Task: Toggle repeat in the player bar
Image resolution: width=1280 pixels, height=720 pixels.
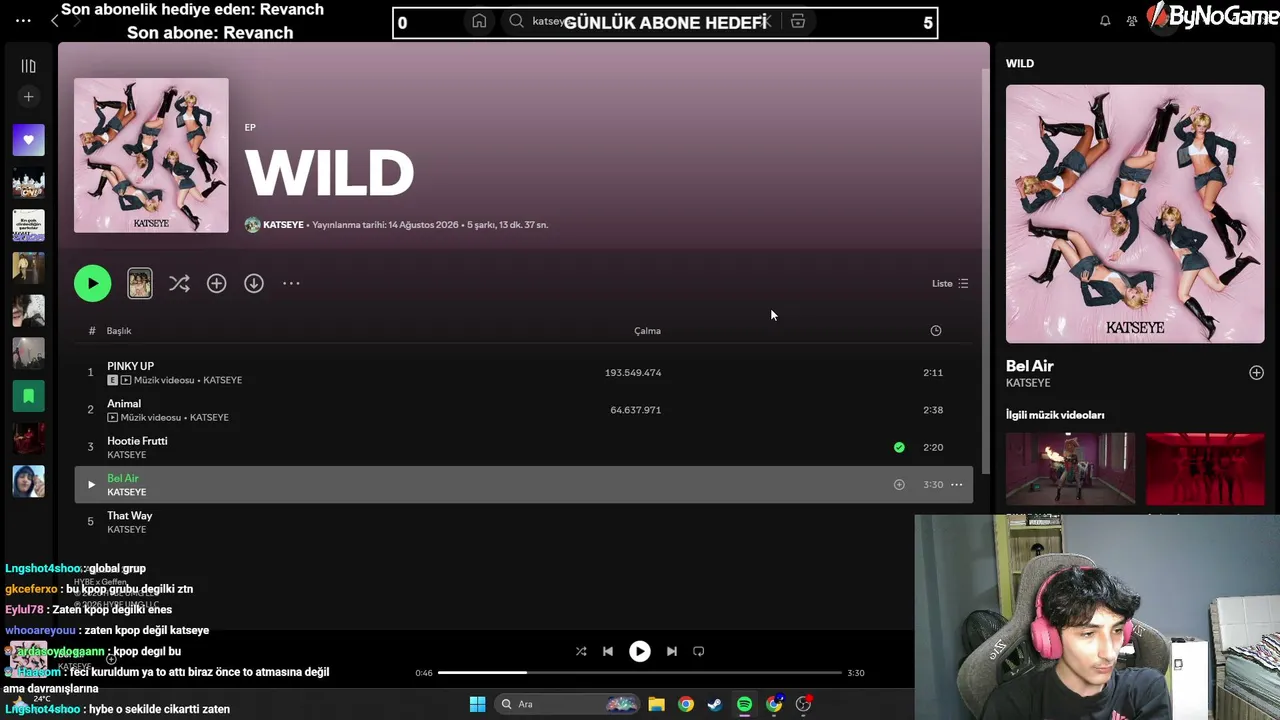Action: pos(699,651)
